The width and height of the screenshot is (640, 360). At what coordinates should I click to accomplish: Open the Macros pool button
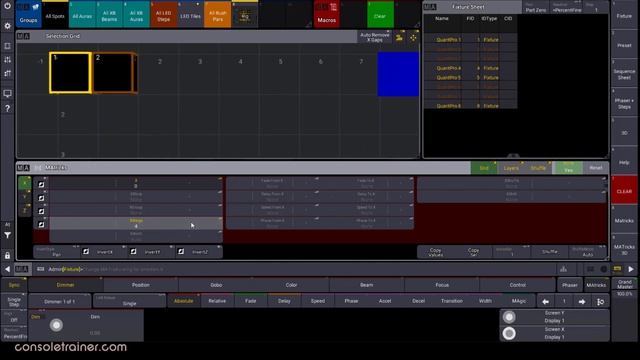pyautogui.click(x=327, y=14)
